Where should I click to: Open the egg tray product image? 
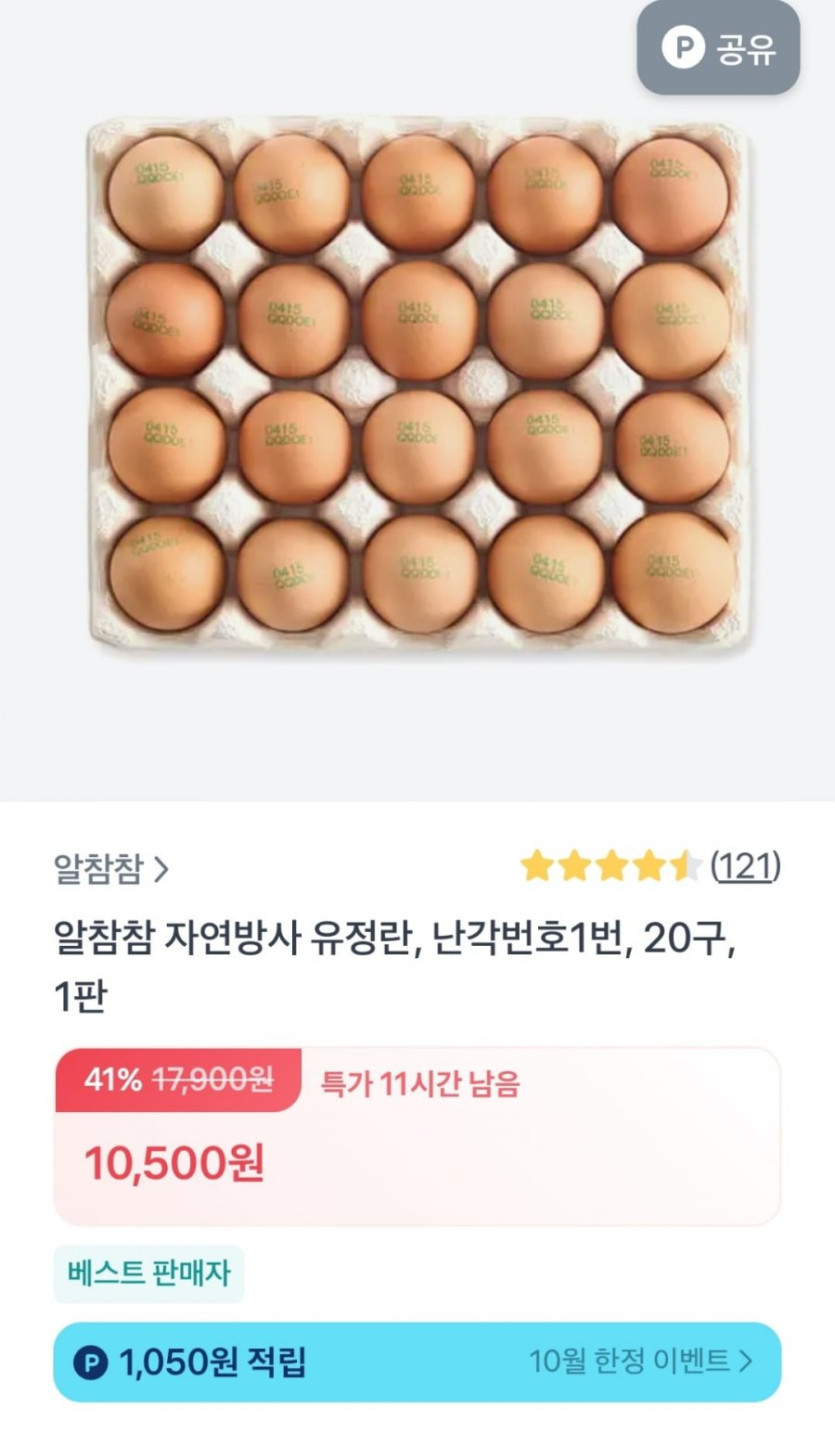coord(418,385)
